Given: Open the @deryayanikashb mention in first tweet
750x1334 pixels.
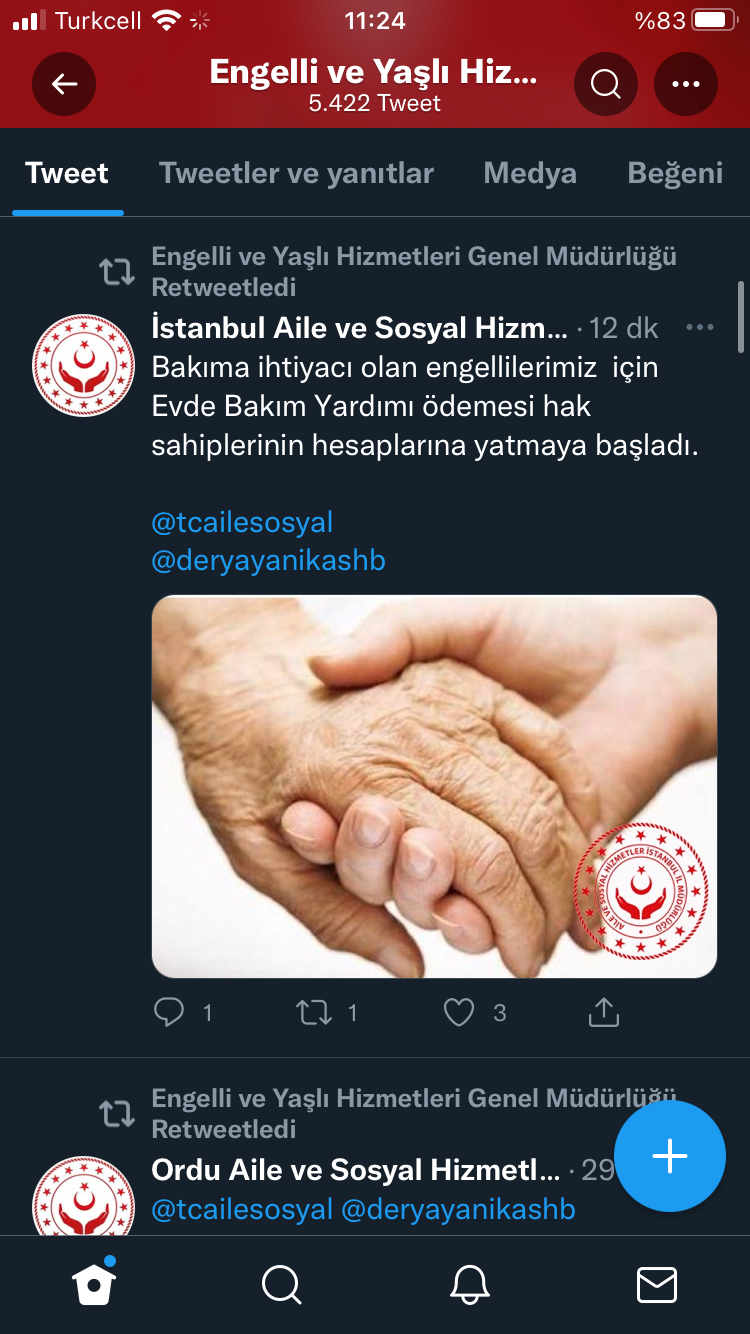Looking at the screenshot, I should 268,561.
